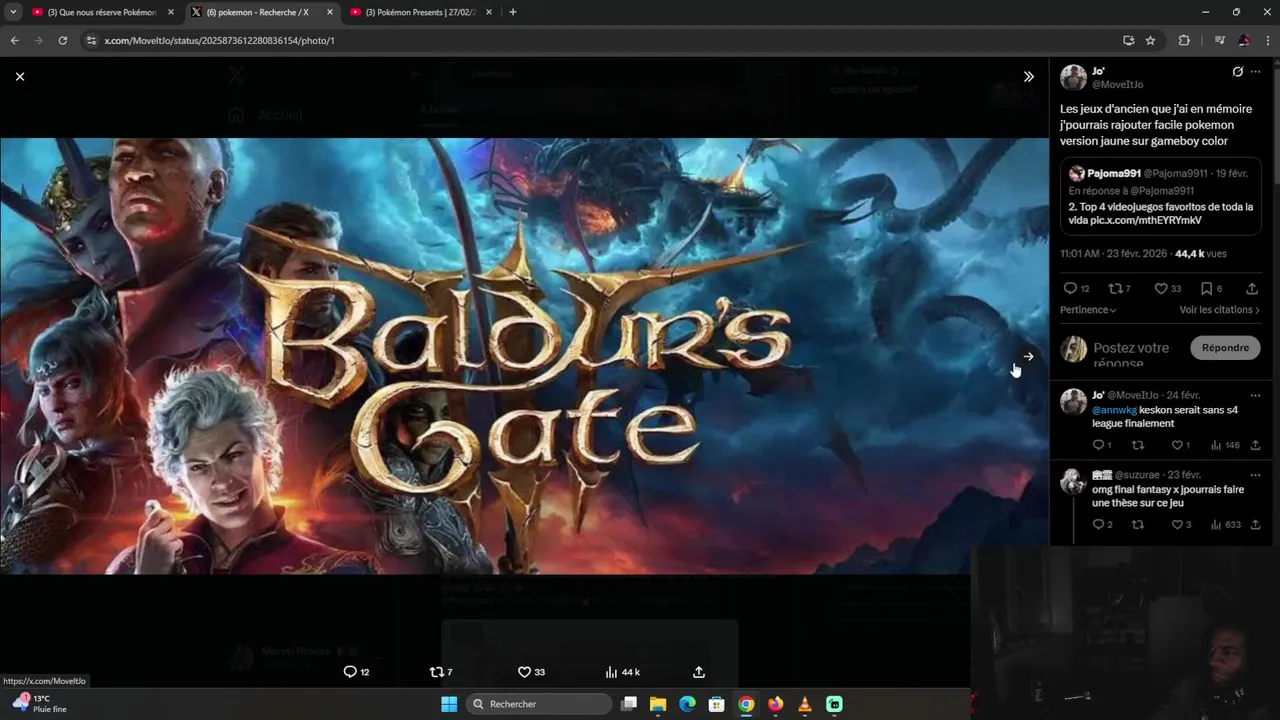Click repost icon with count 7 in panel

(x=1120, y=288)
